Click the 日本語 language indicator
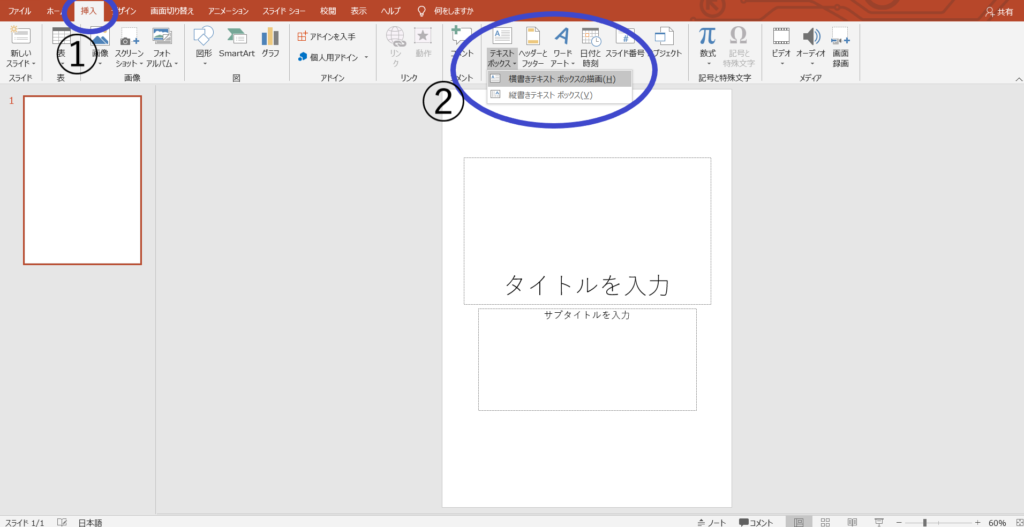1024x527 pixels. click(x=90, y=522)
